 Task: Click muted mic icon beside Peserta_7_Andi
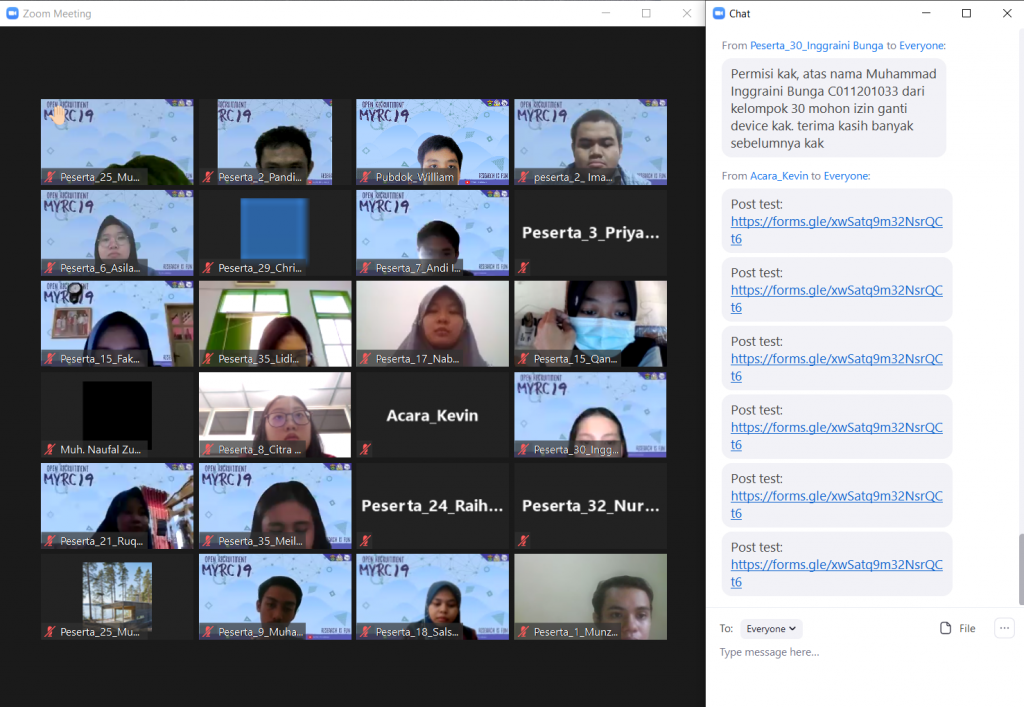[x=366, y=268]
